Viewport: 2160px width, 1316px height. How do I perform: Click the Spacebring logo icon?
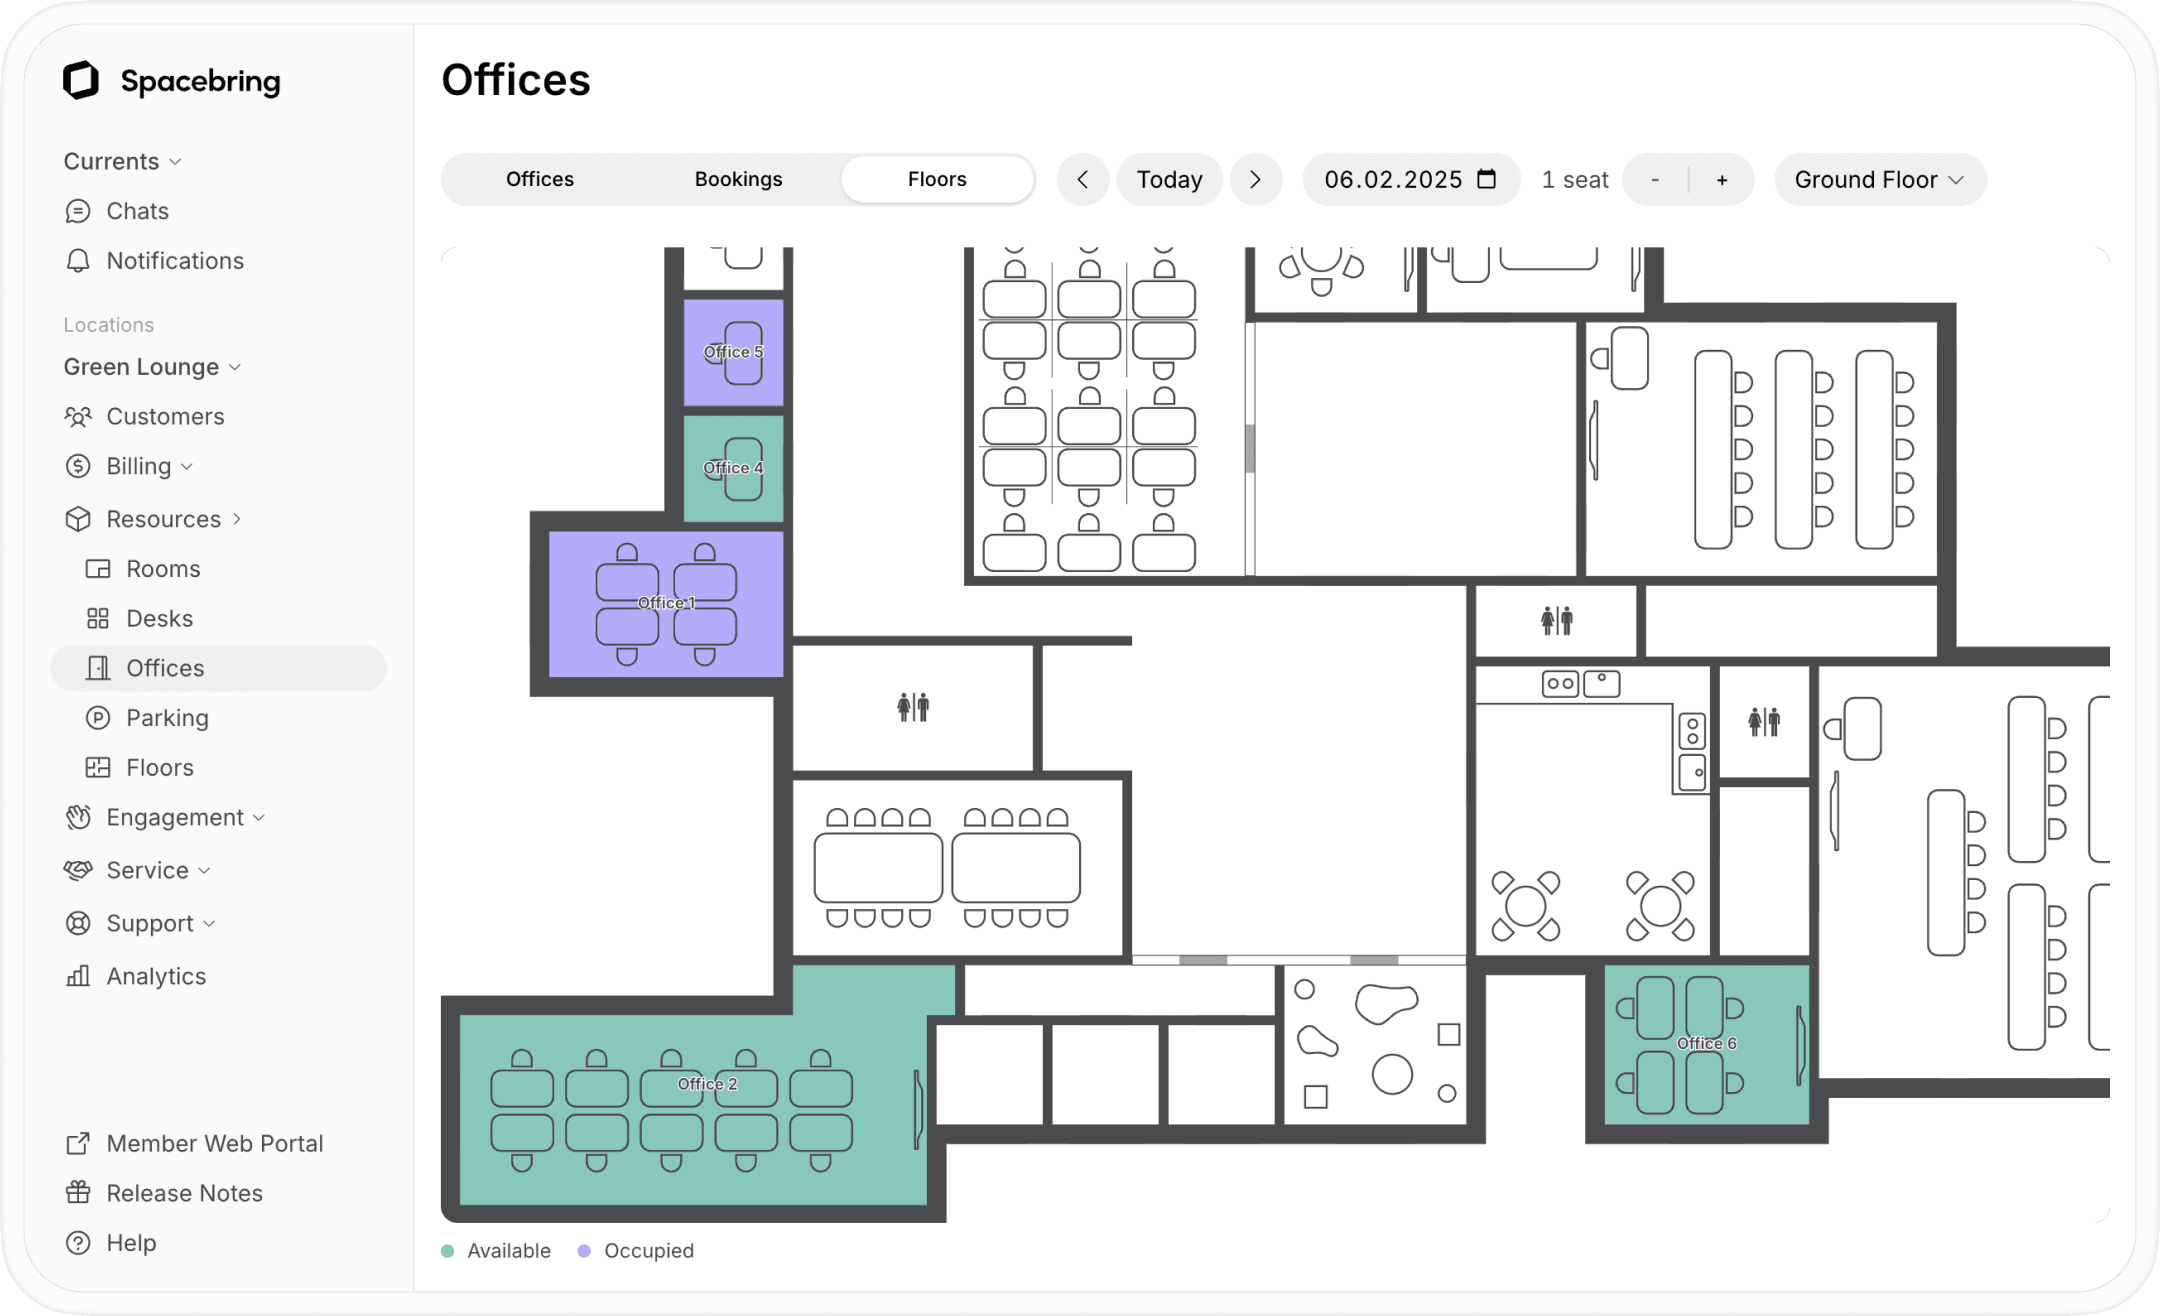pos(81,80)
